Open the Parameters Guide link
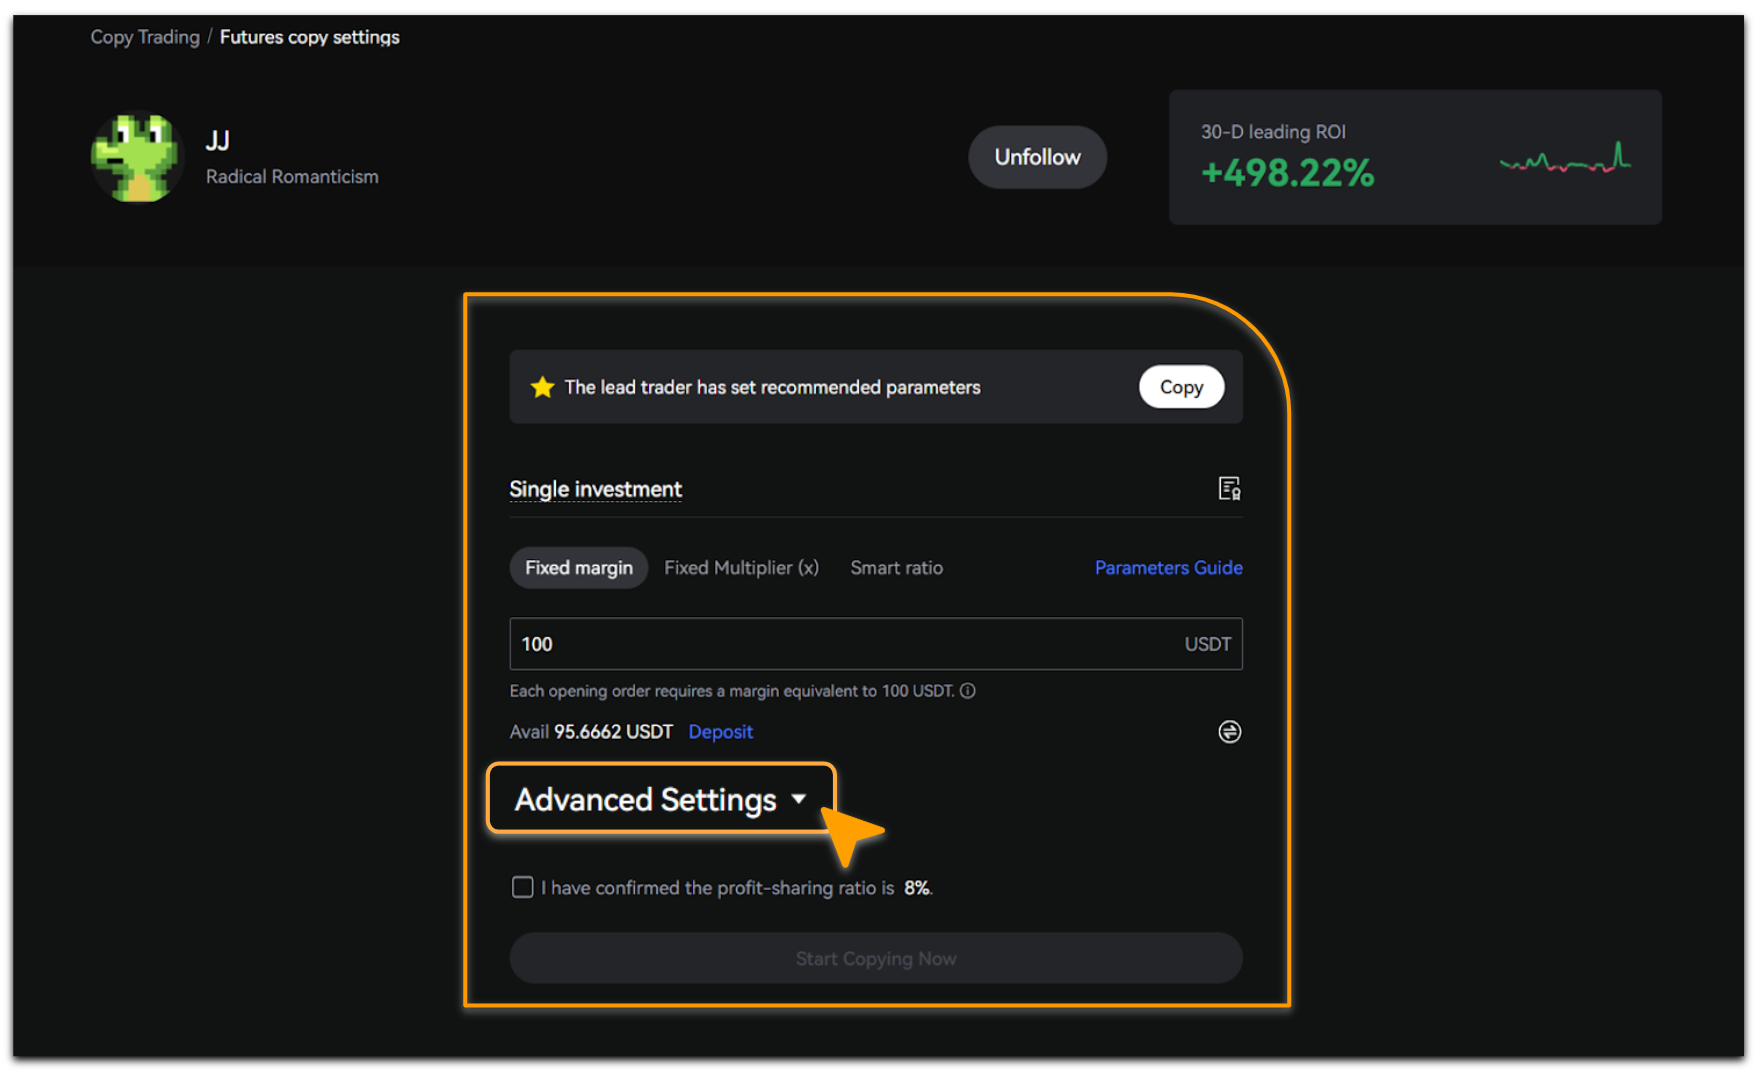This screenshot has width=1759, height=1074. pyautogui.click(x=1168, y=568)
